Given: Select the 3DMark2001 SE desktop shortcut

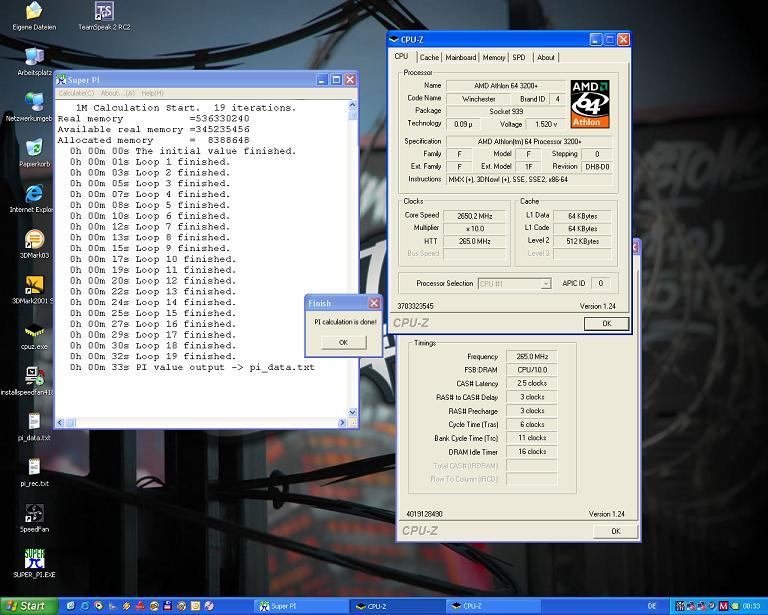Looking at the screenshot, I should click(34, 285).
